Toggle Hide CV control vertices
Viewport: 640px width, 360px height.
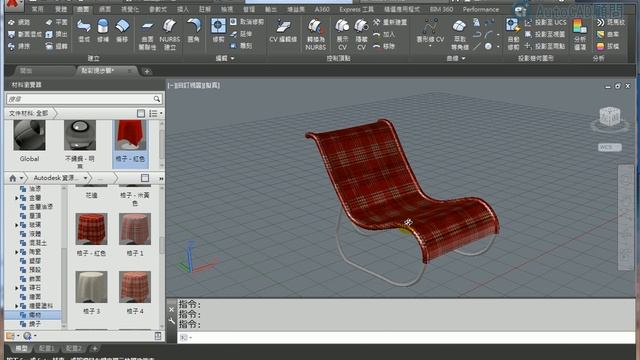pyautogui.click(x=361, y=35)
